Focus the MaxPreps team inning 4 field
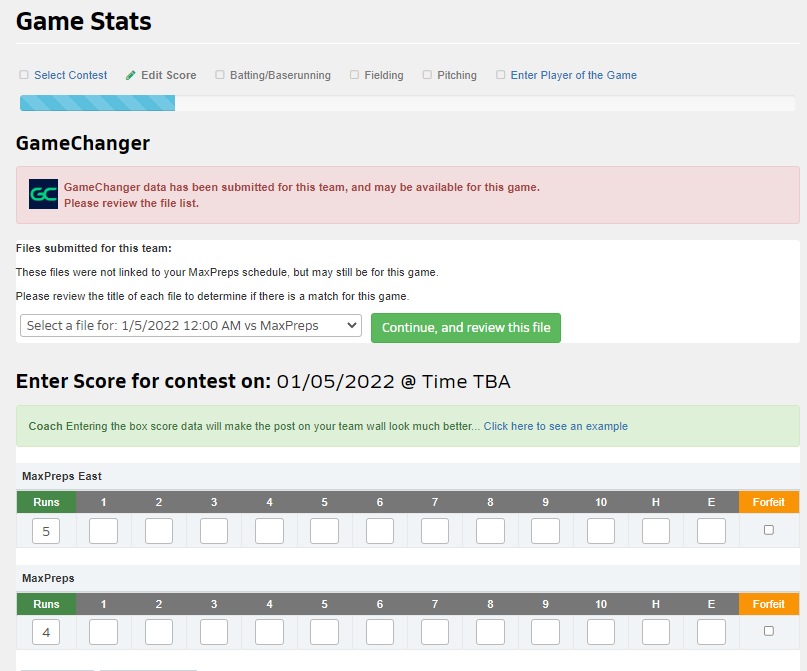807x671 pixels. point(269,632)
